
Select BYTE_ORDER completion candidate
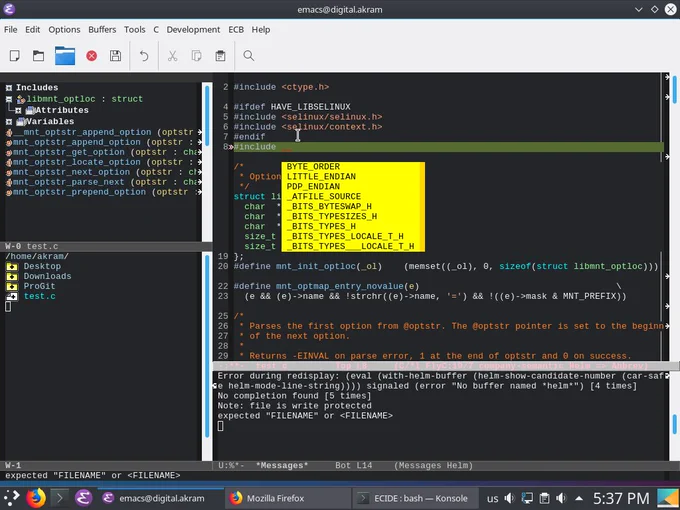click(x=353, y=167)
